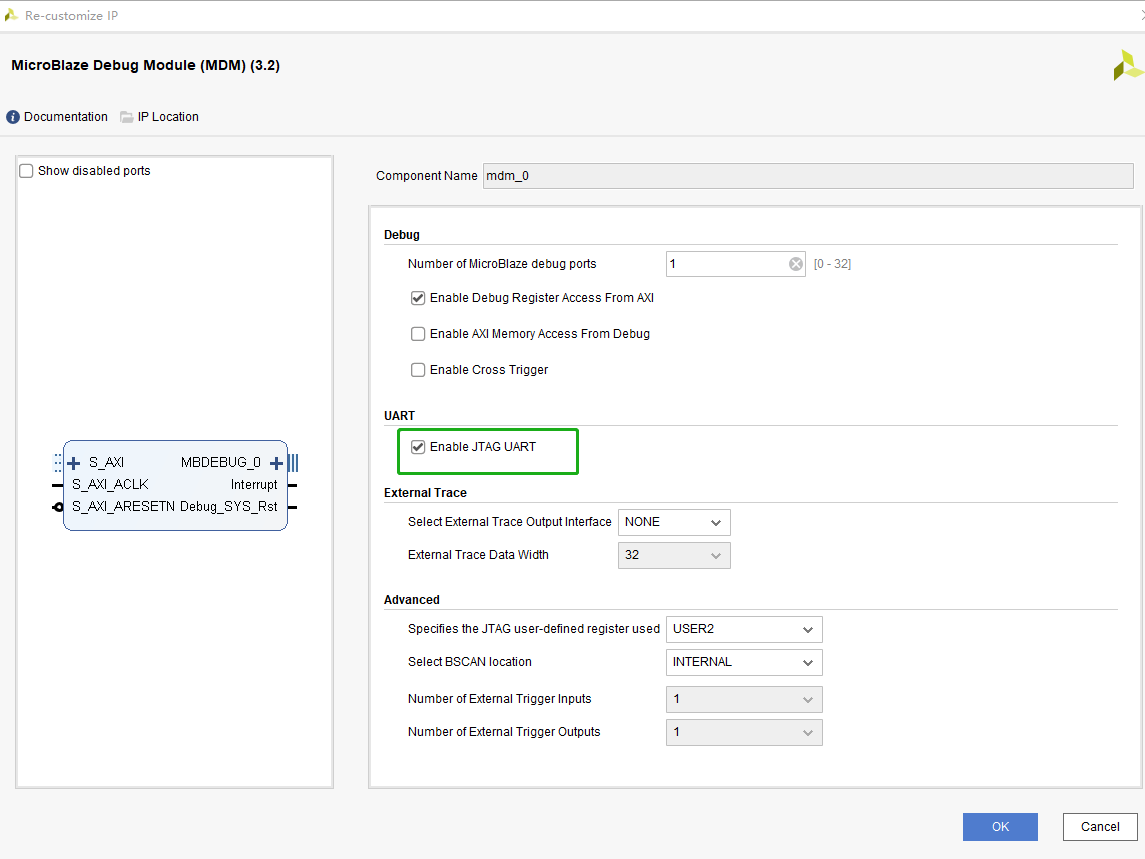The image size is (1145, 859).
Task: Toggle Show disabled ports checkbox
Action: tap(26, 171)
